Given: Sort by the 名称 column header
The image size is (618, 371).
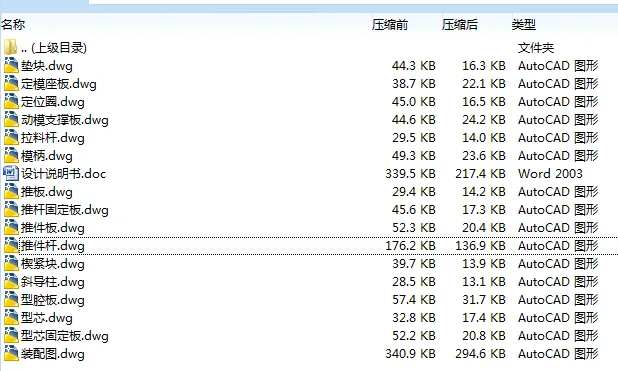Looking at the screenshot, I should (13, 24).
